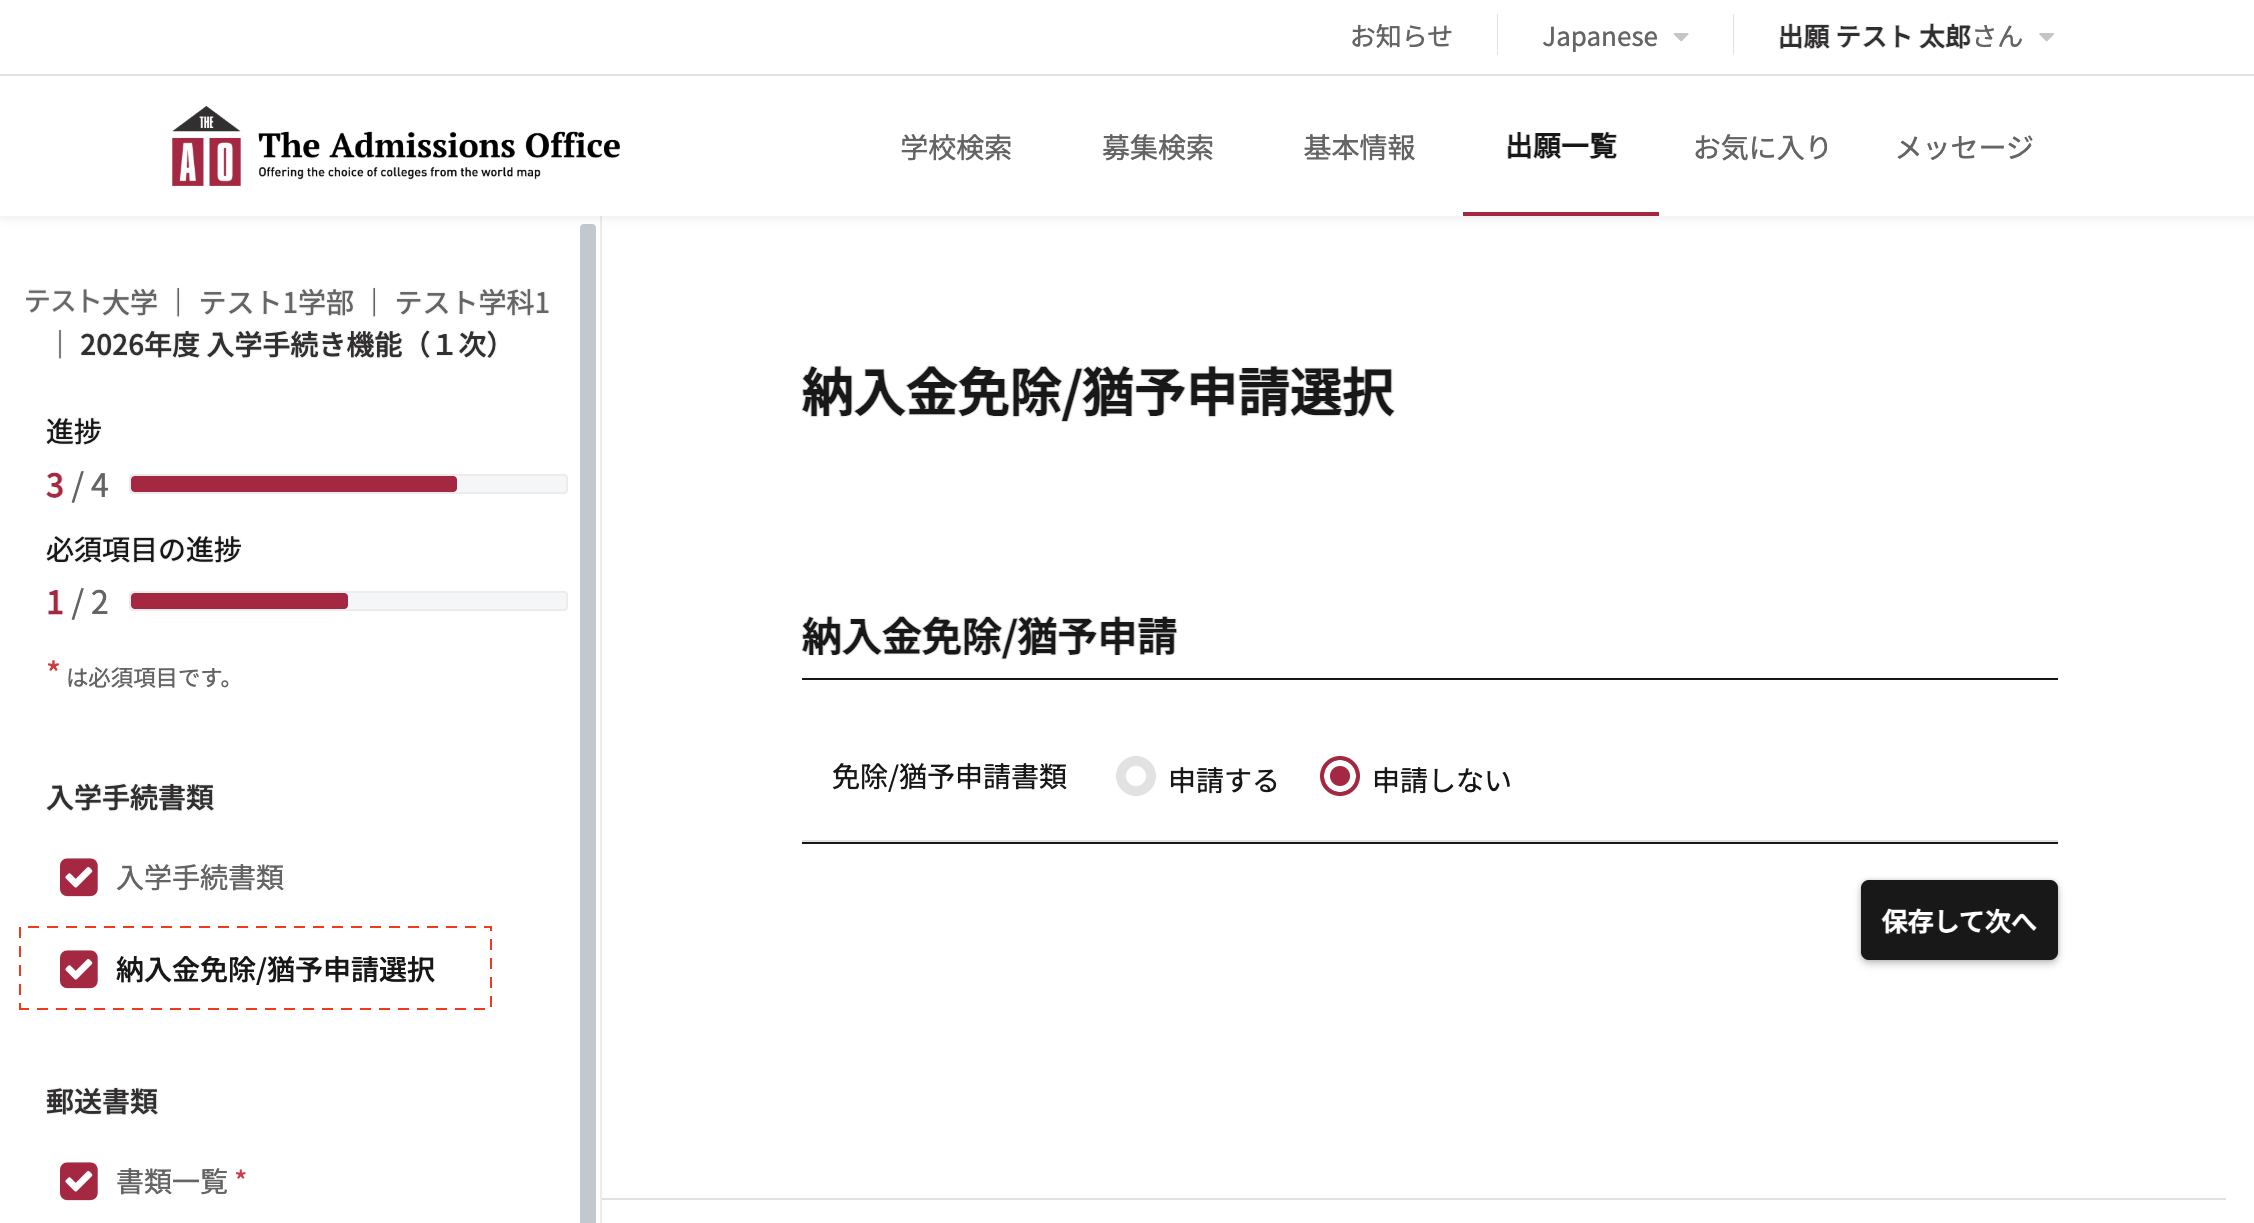Switch to the 出願一覧 tab

click(1560, 148)
